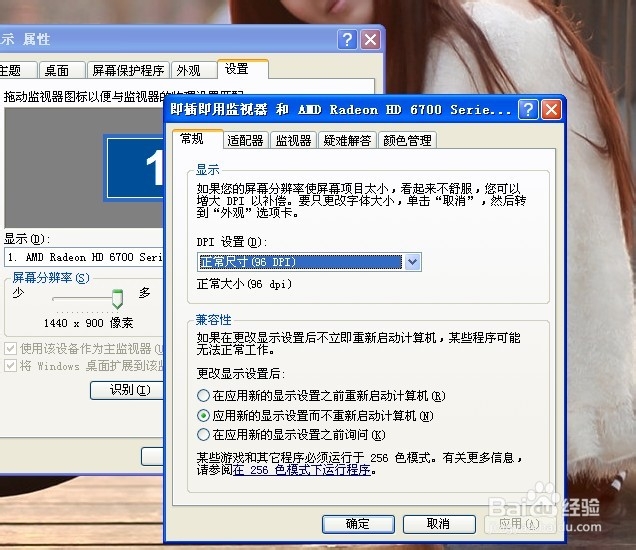Click the 正常大小 (96 dpi) label
636x550 pixels.
tap(244, 284)
